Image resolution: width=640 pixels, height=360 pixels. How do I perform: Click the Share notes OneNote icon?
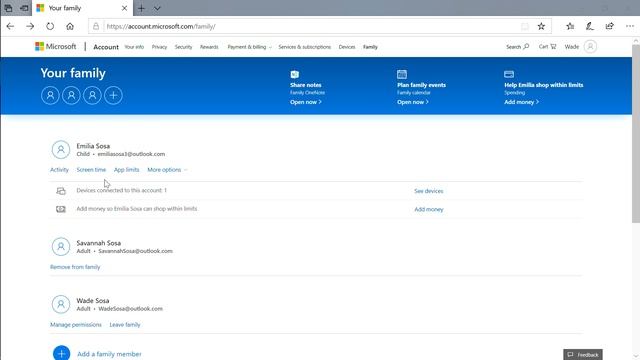(x=295, y=74)
